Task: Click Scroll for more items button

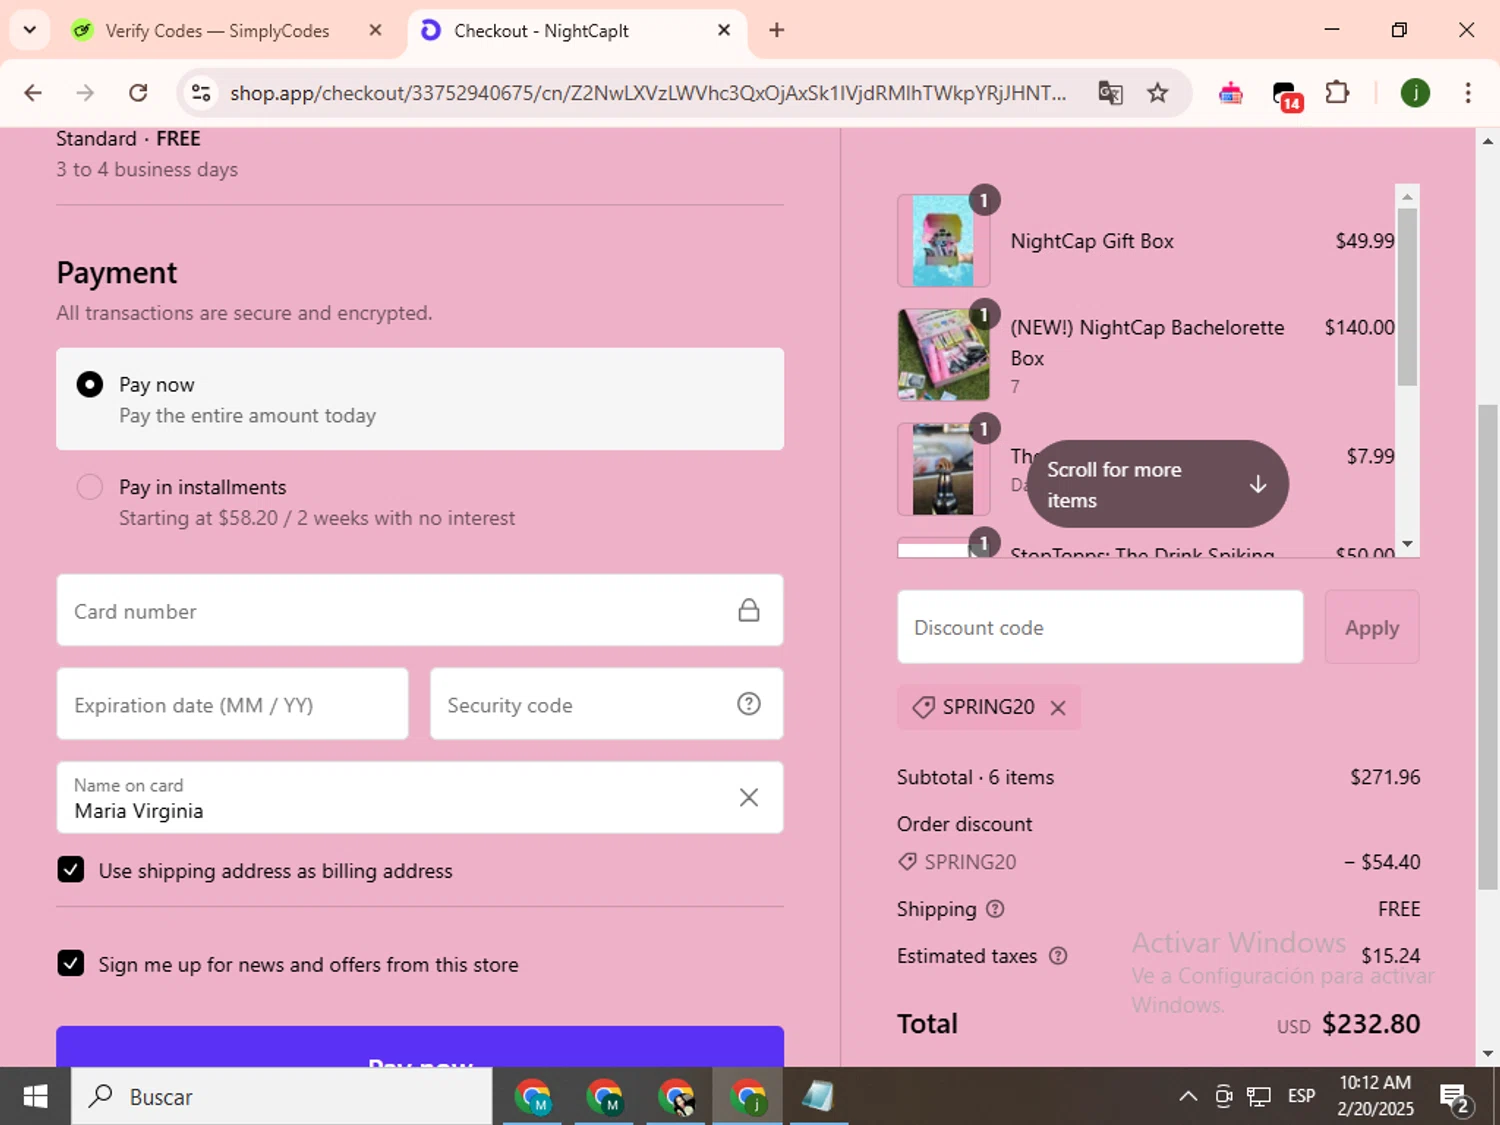Action: tap(1157, 484)
